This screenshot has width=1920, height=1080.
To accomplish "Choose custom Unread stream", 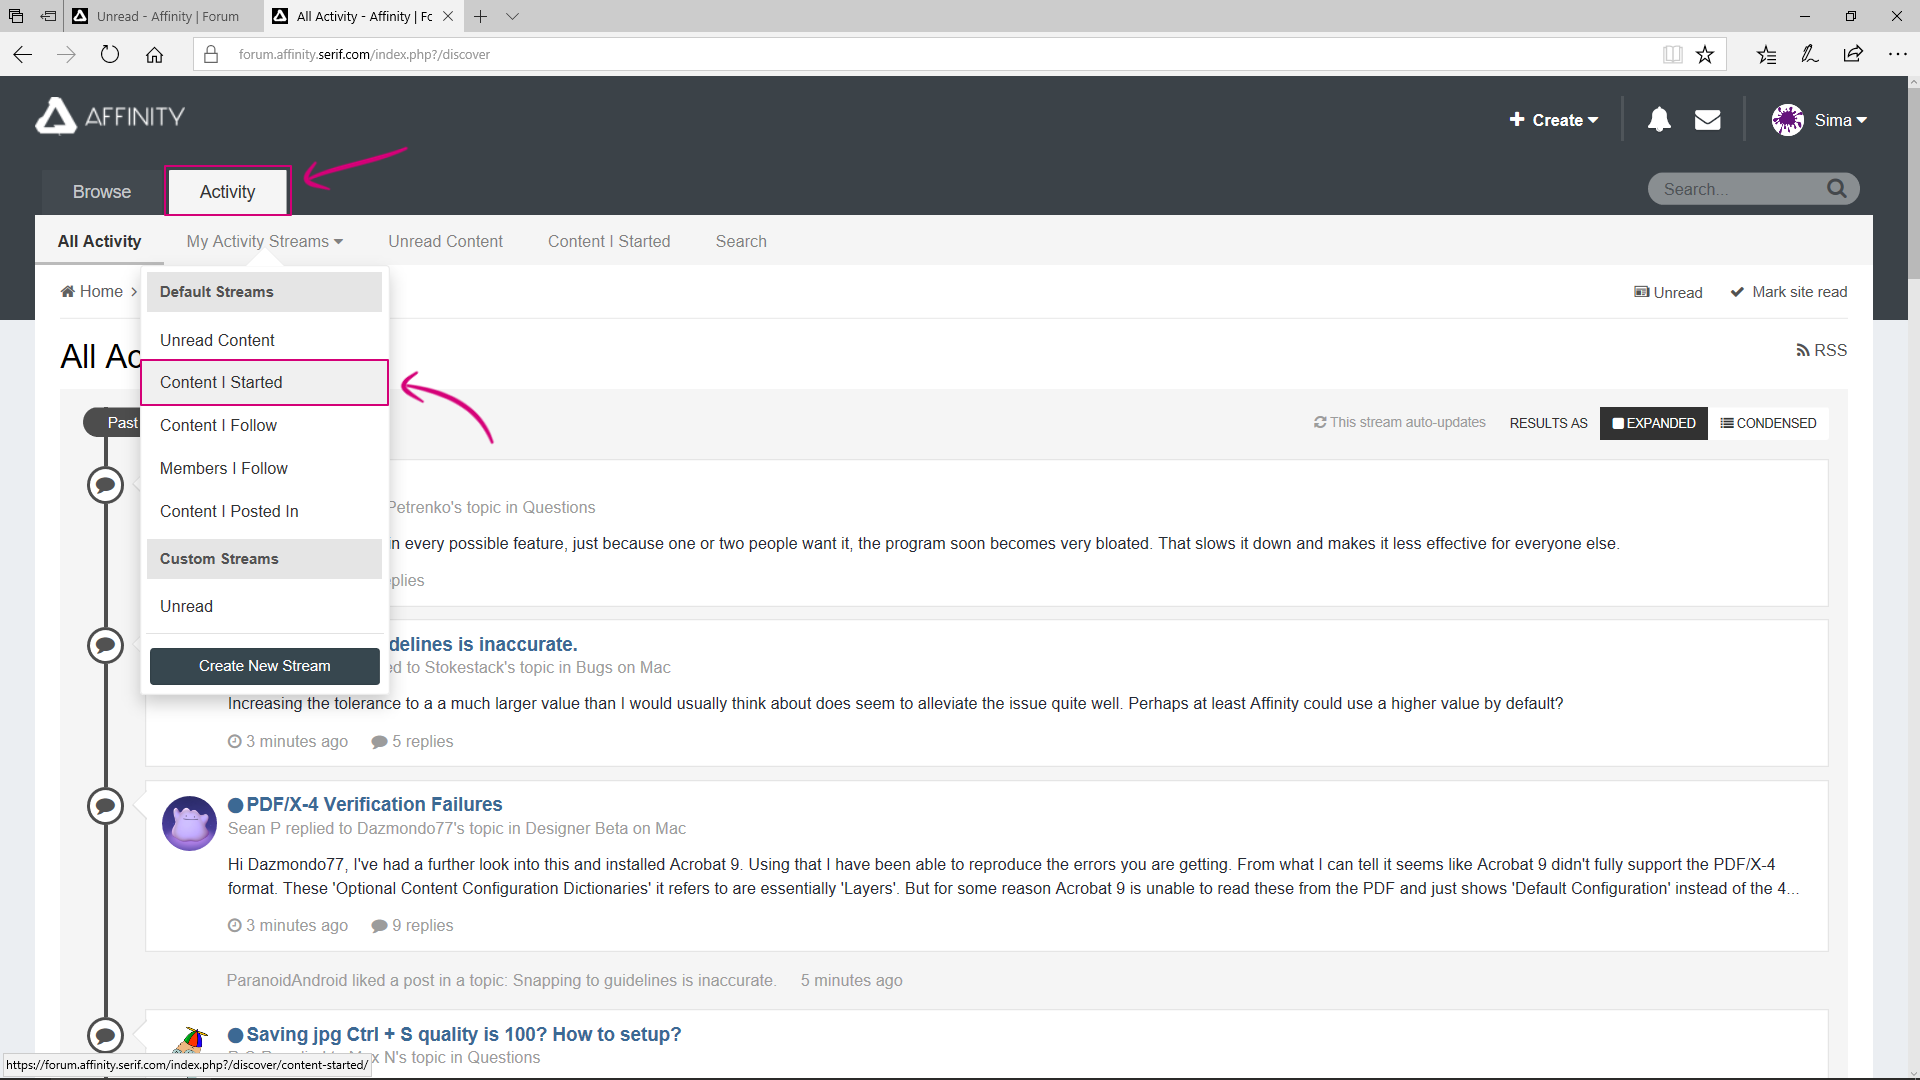I will 264,606.
